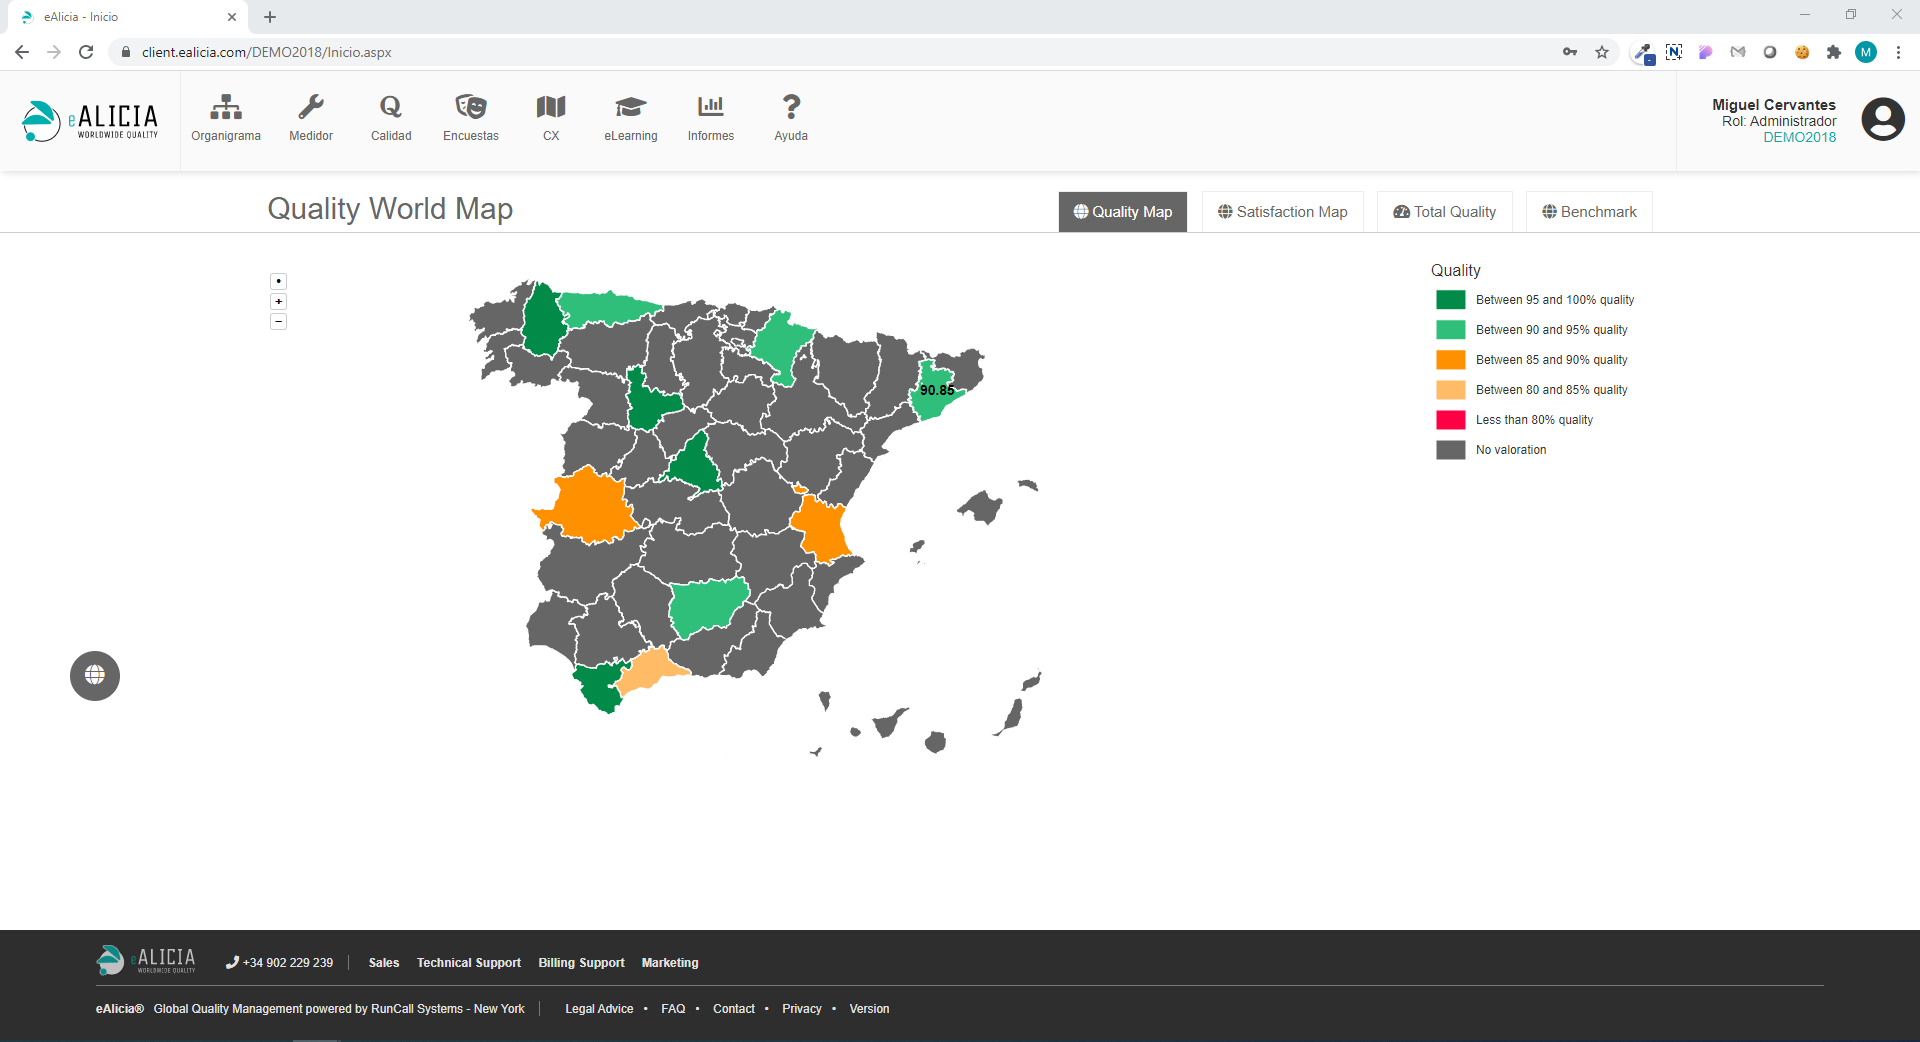The image size is (1920, 1042).
Task: Open the Benchmark tab
Action: click(1589, 212)
